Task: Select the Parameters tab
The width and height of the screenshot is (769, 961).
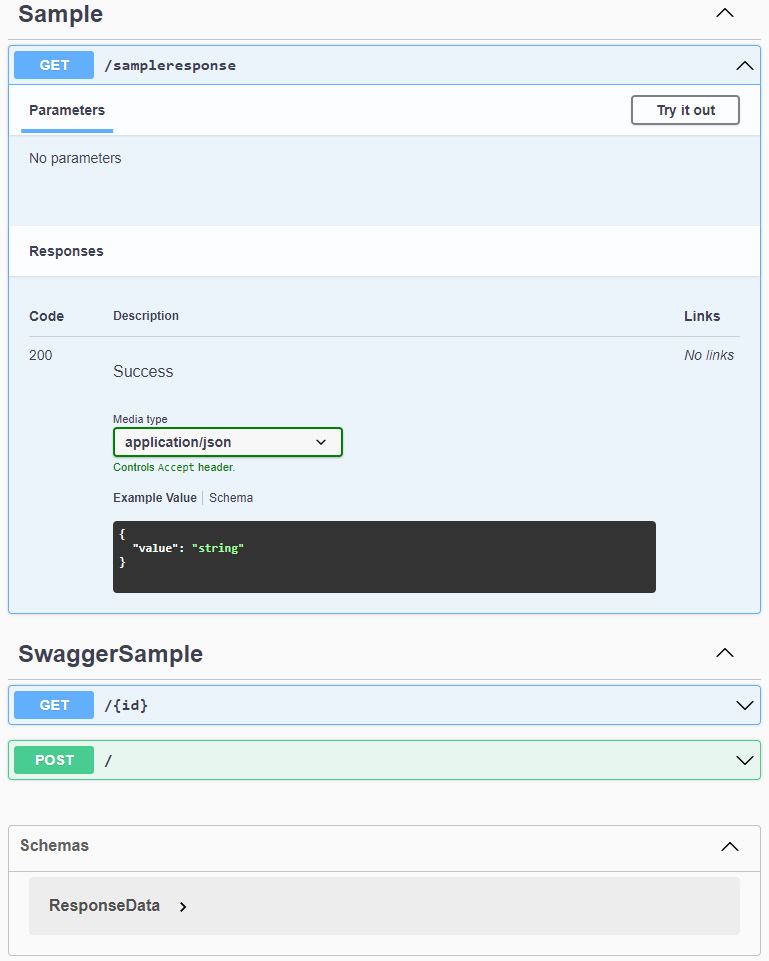Action: [67, 110]
